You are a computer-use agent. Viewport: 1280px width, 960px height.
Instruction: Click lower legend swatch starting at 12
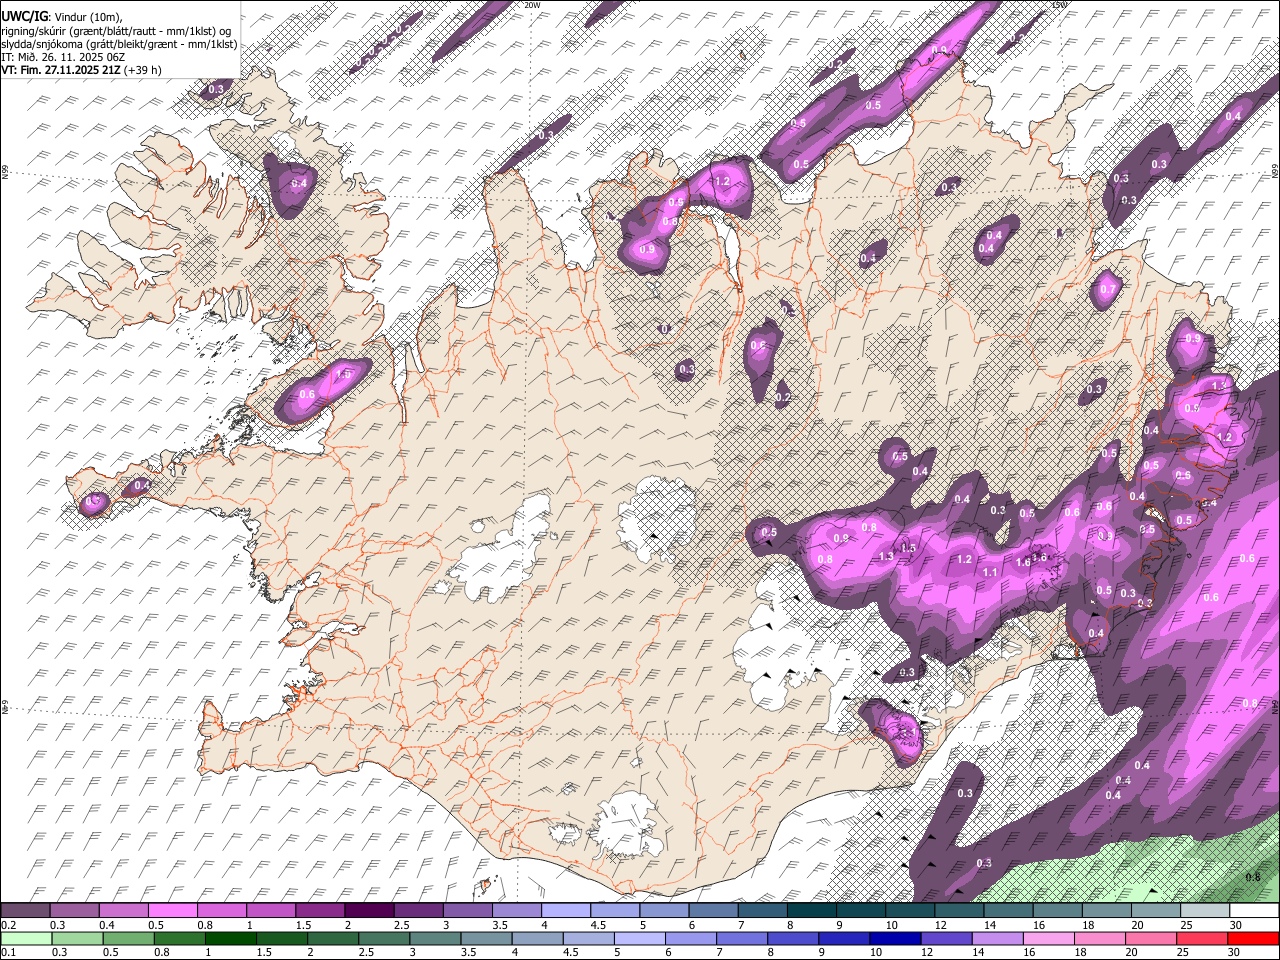pyautogui.click(x=946, y=938)
